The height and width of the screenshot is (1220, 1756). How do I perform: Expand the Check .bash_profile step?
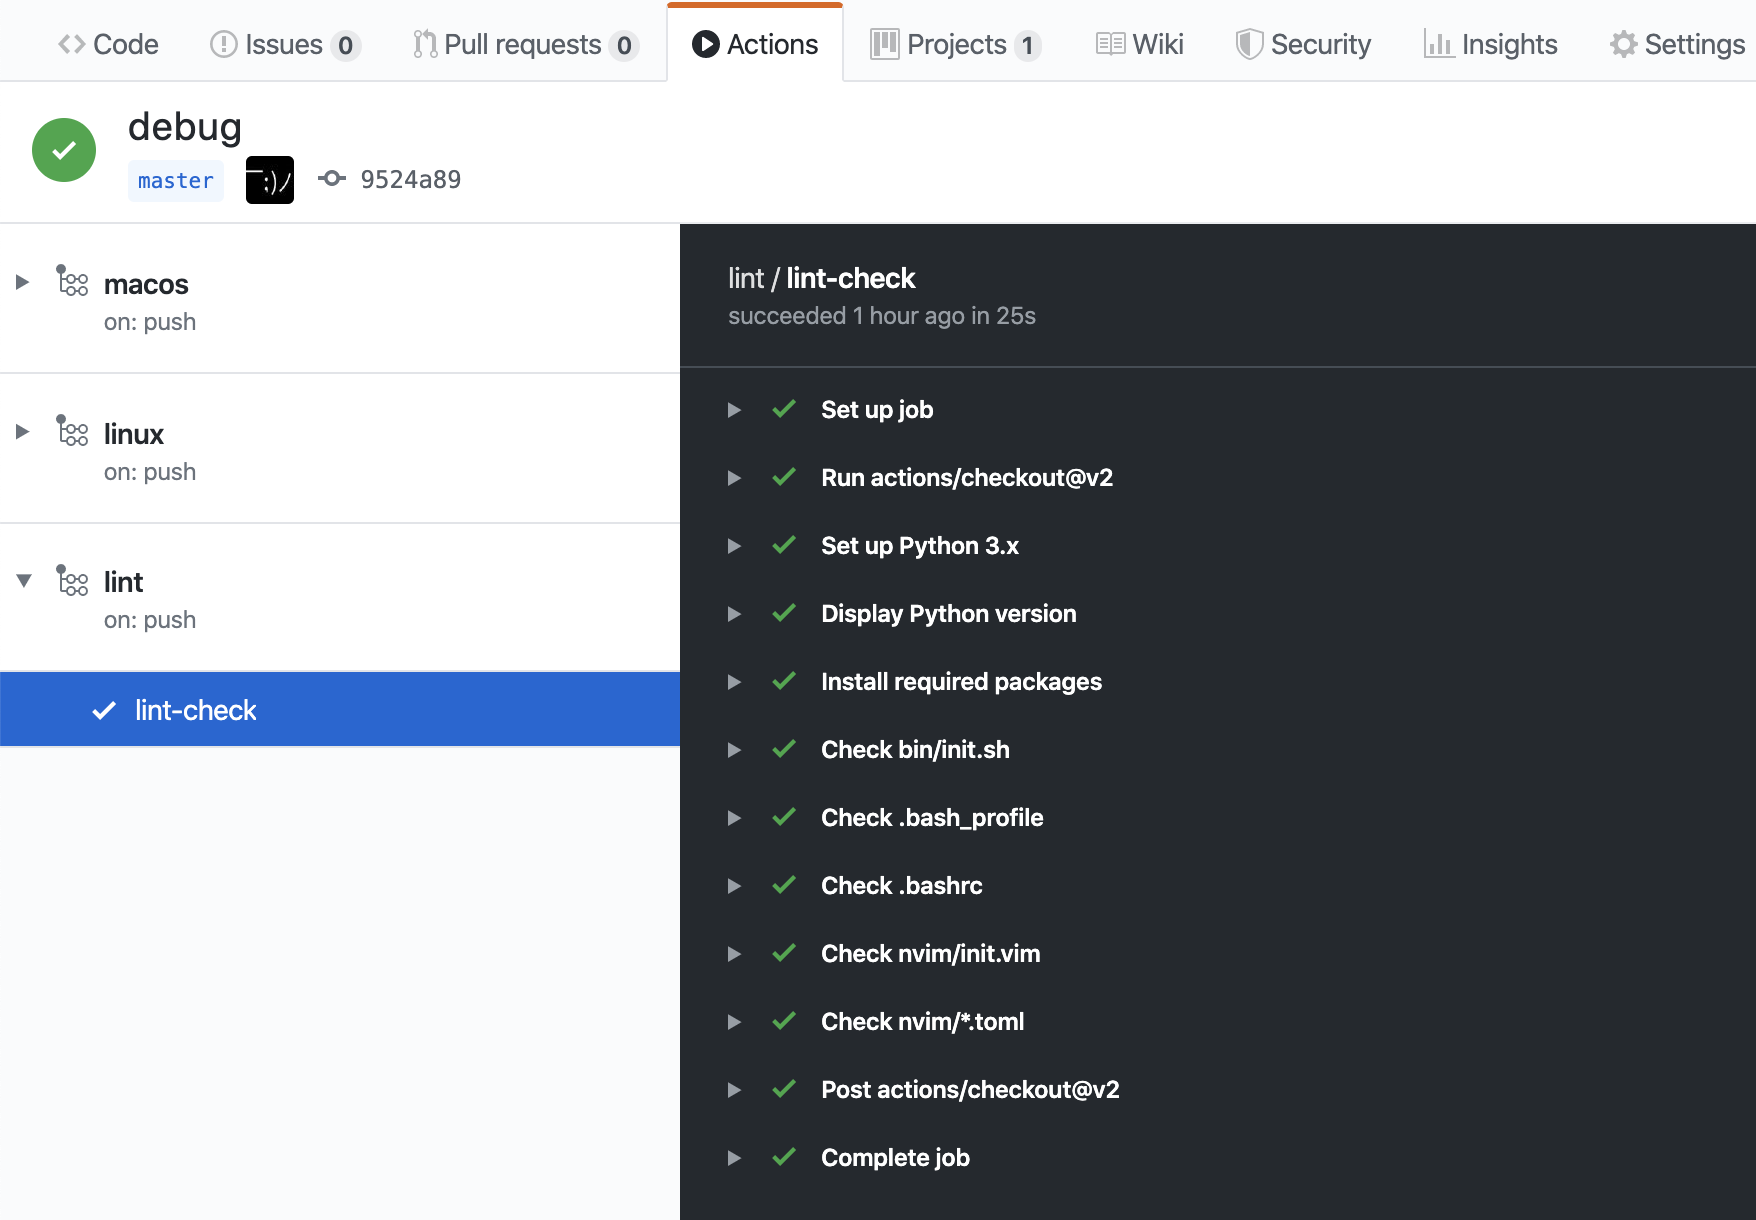click(x=734, y=818)
